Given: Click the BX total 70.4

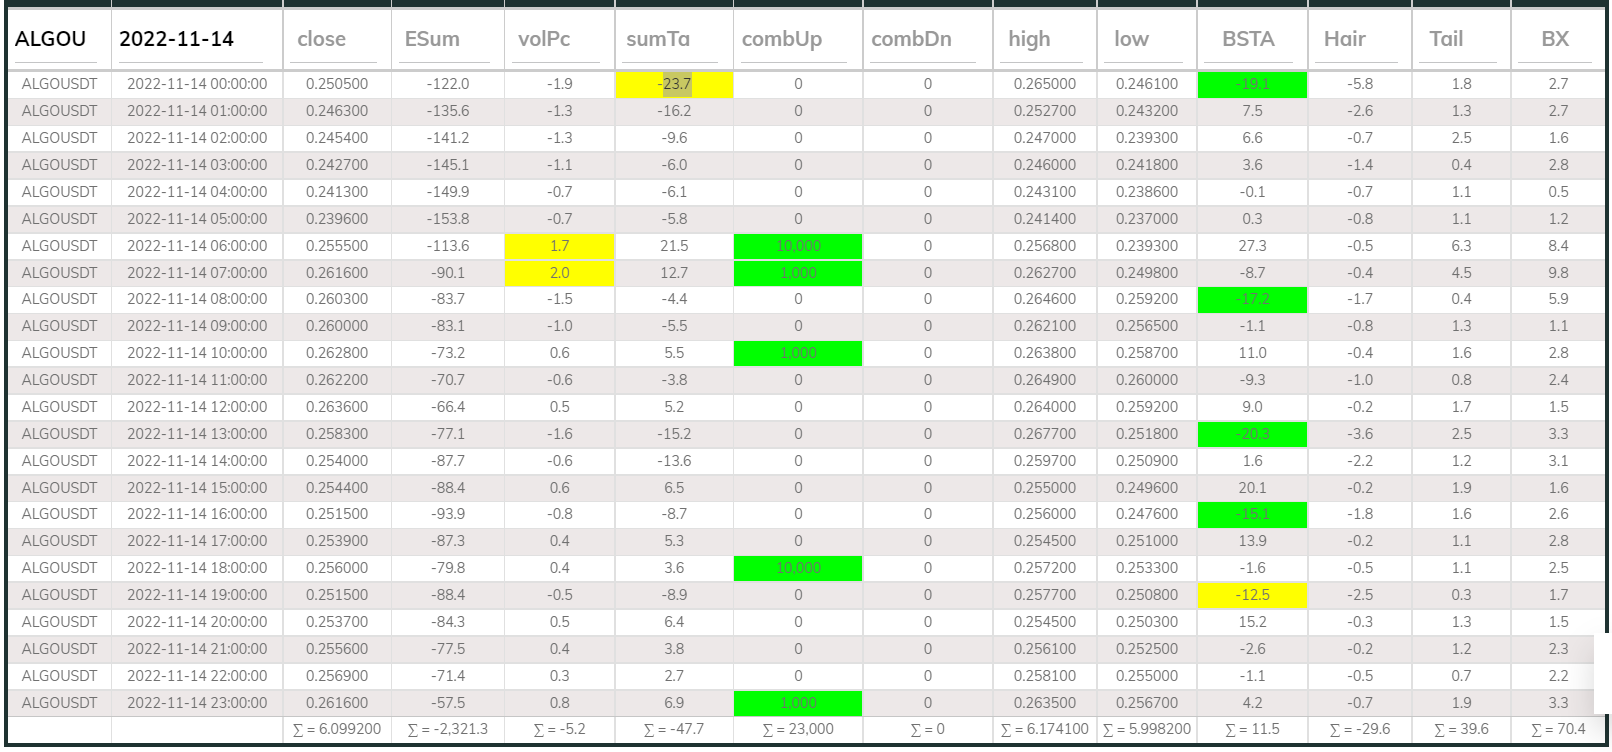Looking at the screenshot, I should (x=1558, y=730).
